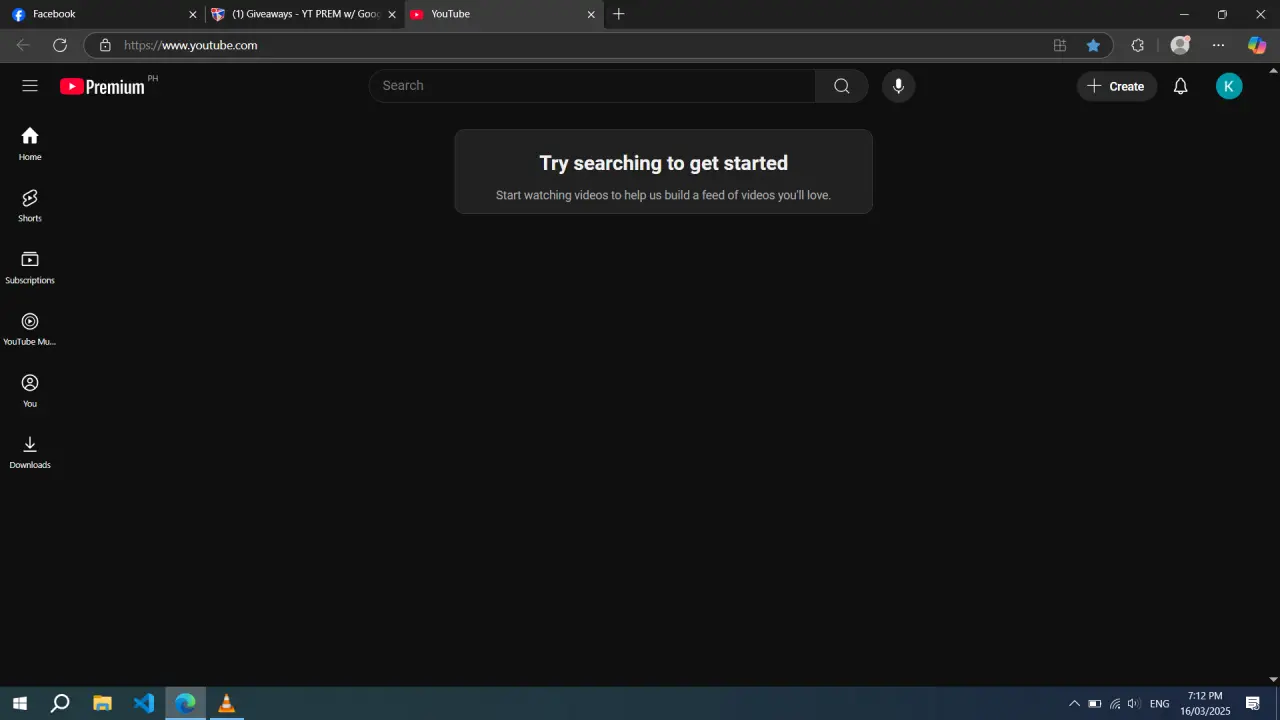Viewport: 1280px width, 720px height.
Task: Click the YouTube search input field
Action: [x=592, y=86]
